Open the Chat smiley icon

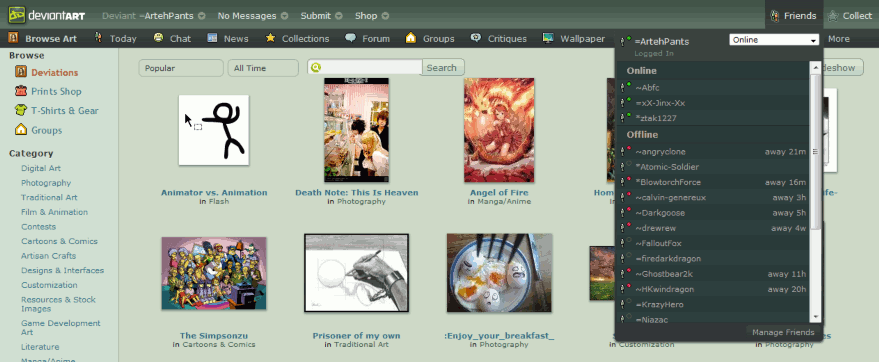pyautogui.click(x=159, y=38)
